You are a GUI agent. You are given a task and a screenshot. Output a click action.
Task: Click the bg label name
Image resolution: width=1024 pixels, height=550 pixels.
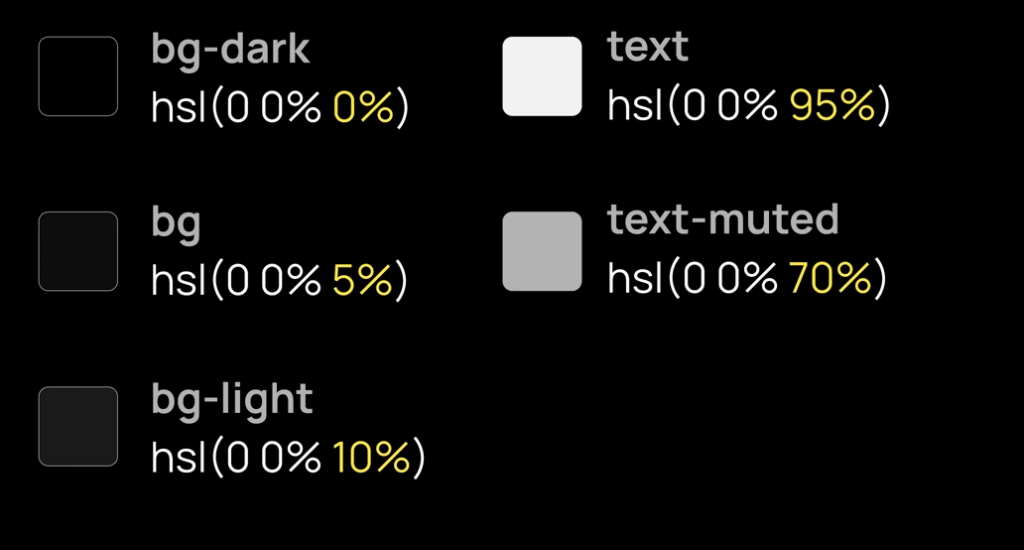click(176, 223)
